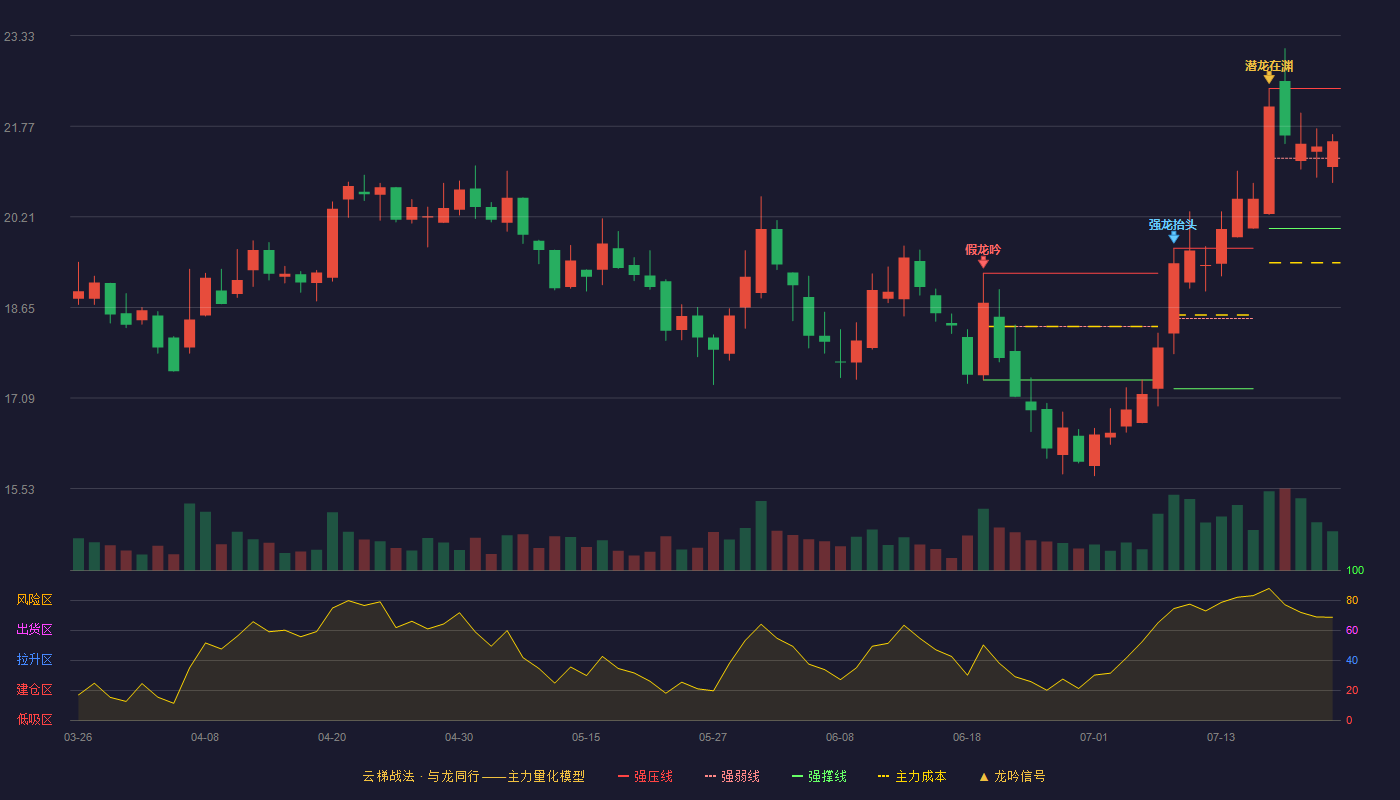Toggle the 强压线 legend item

(645, 776)
